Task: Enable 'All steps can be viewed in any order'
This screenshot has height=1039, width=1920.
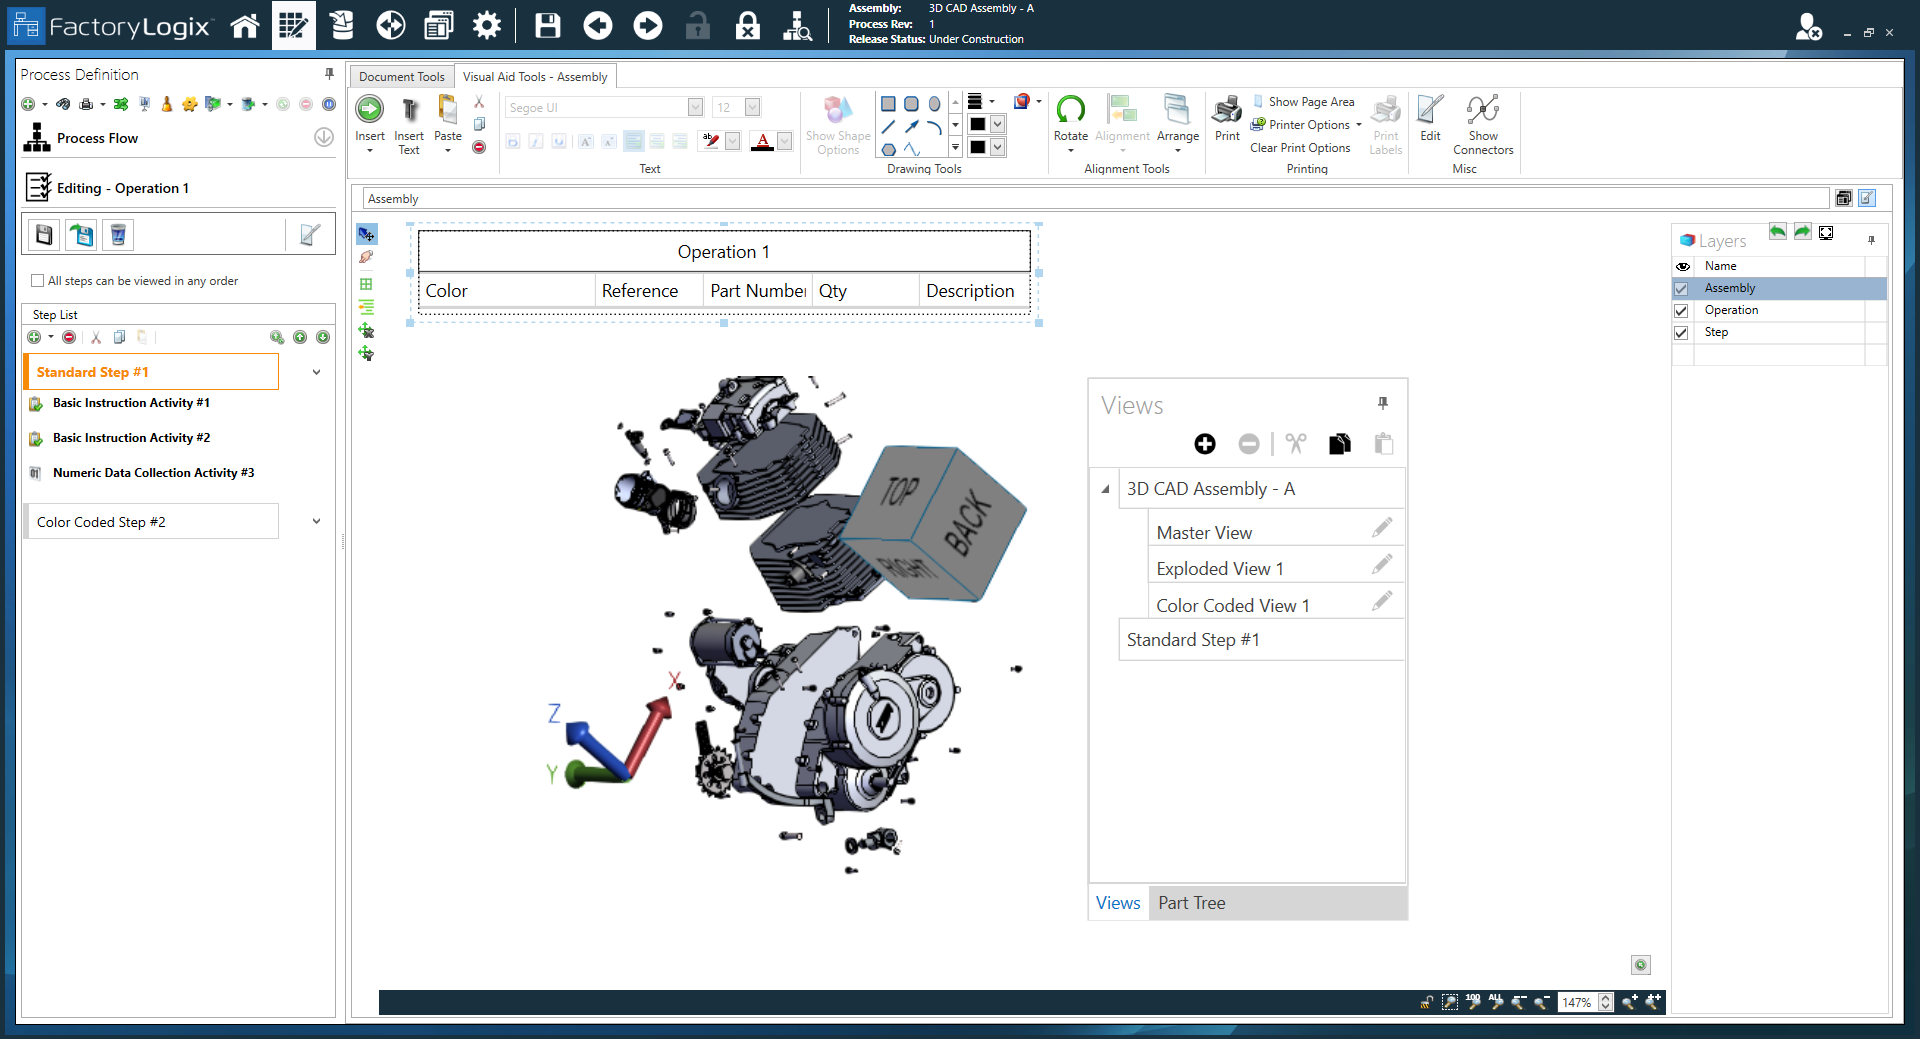Action: pyautogui.click(x=37, y=281)
